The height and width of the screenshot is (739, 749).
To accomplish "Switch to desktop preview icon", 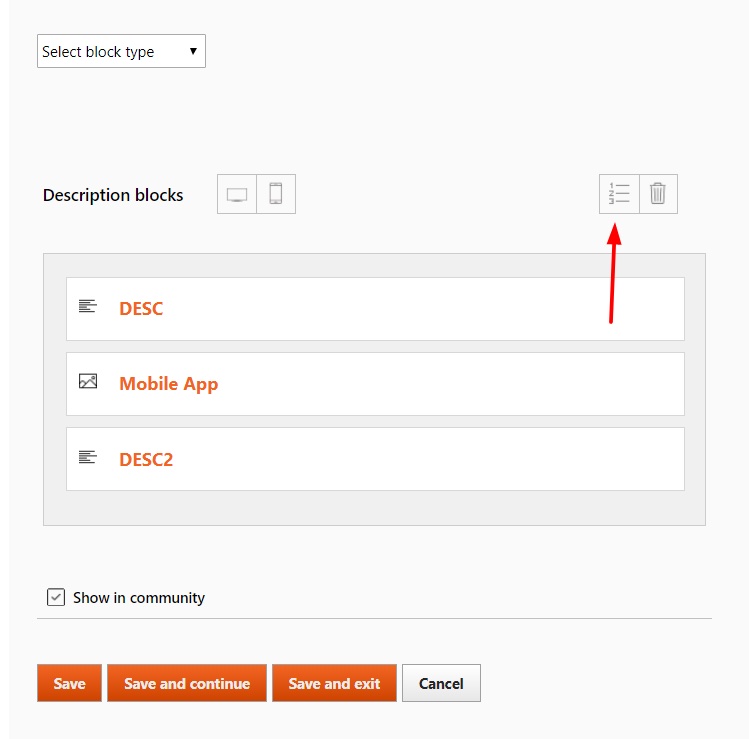I will click(x=237, y=194).
